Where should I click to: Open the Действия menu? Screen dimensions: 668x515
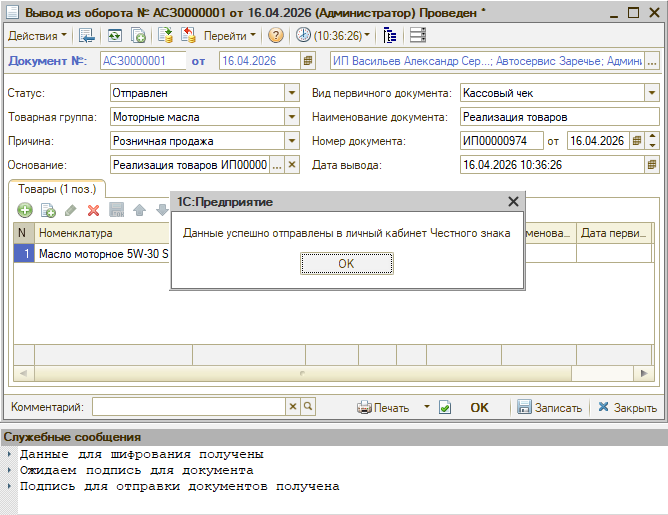click(37, 35)
